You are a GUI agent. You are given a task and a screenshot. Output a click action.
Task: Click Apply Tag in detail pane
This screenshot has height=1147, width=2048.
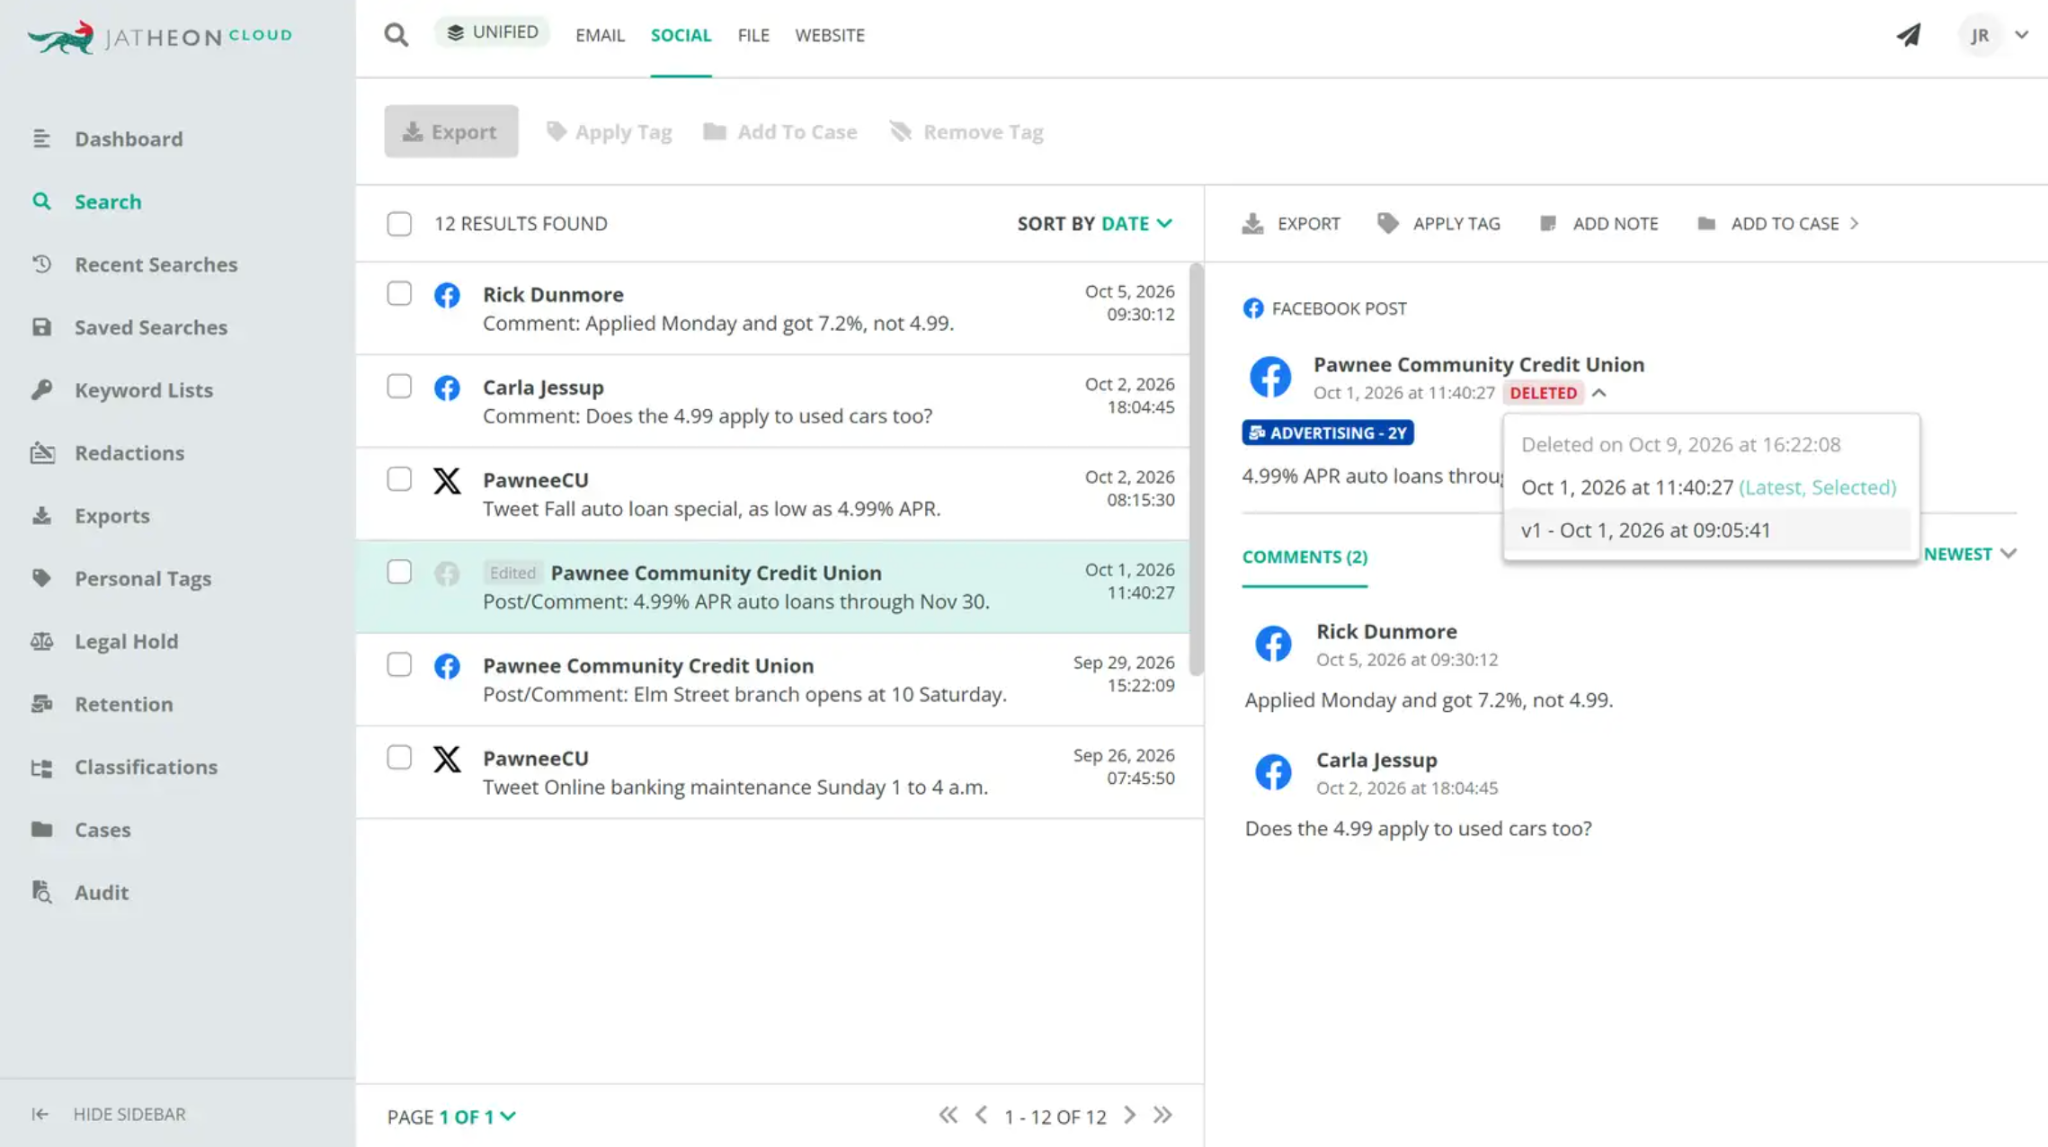click(x=1439, y=224)
